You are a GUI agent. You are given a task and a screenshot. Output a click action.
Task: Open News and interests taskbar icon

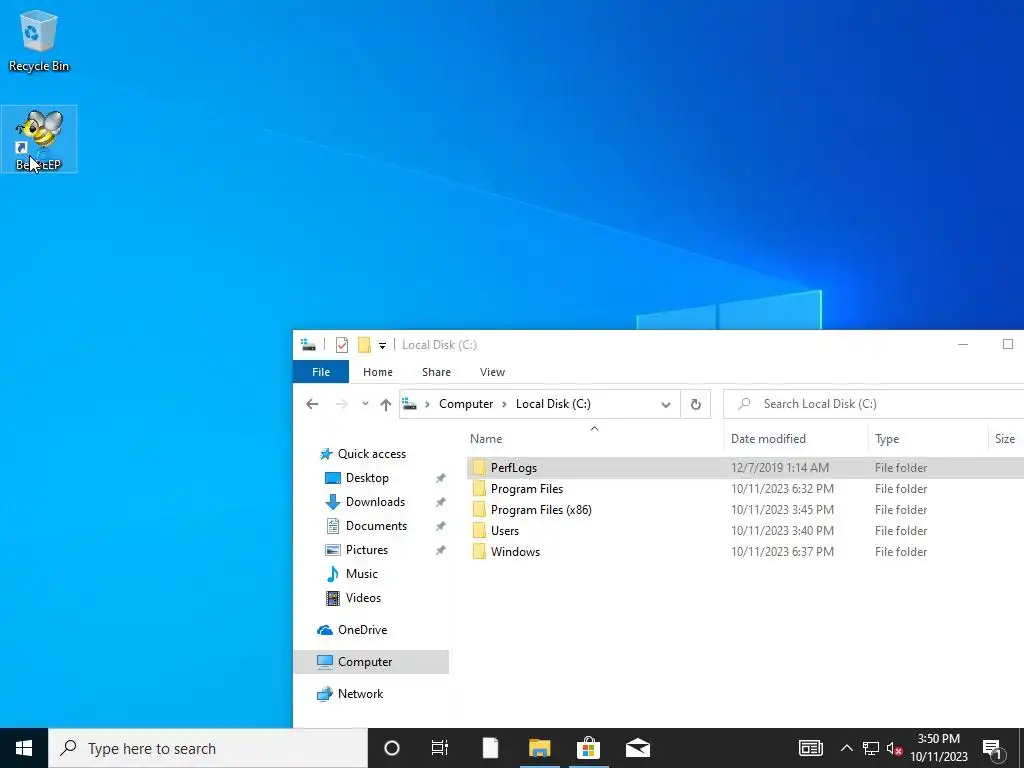point(810,748)
